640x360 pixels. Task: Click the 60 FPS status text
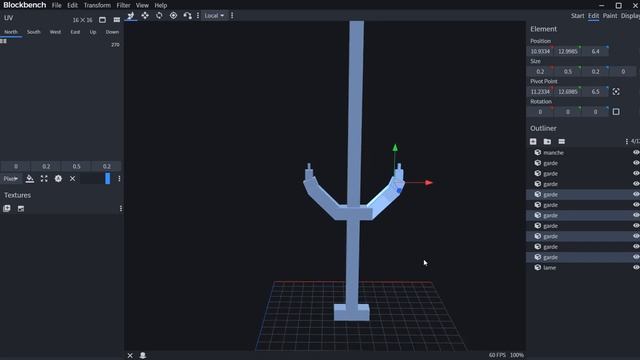(x=497, y=355)
